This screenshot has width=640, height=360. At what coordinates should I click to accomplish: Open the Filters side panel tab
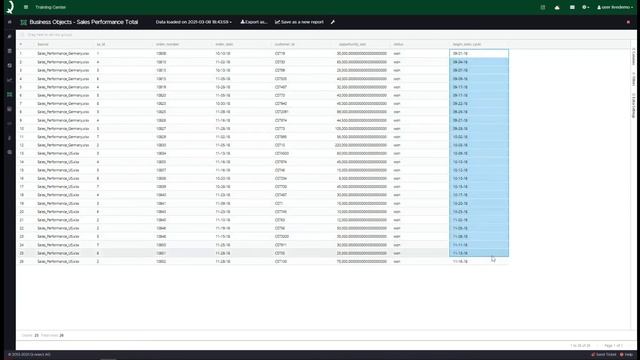634,79
